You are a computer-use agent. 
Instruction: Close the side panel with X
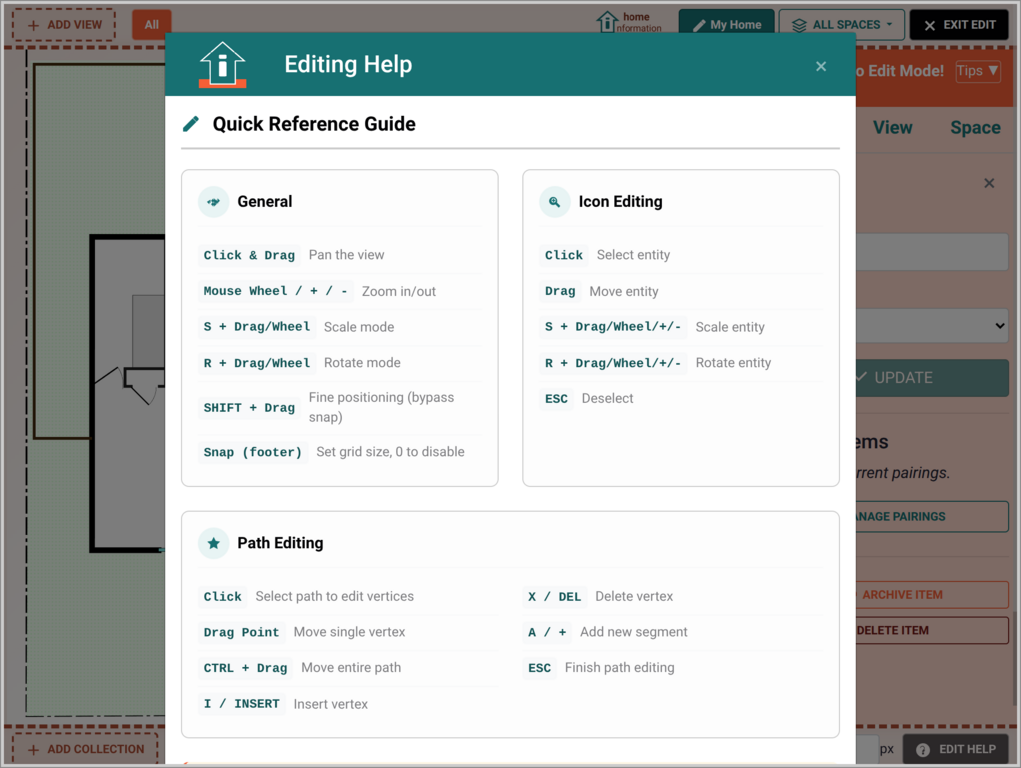point(989,183)
